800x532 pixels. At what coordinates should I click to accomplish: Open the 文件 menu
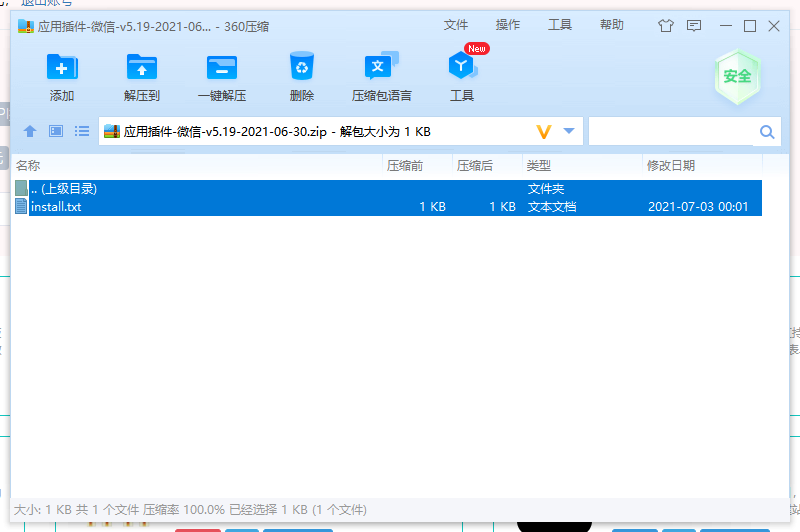pos(456,25)
